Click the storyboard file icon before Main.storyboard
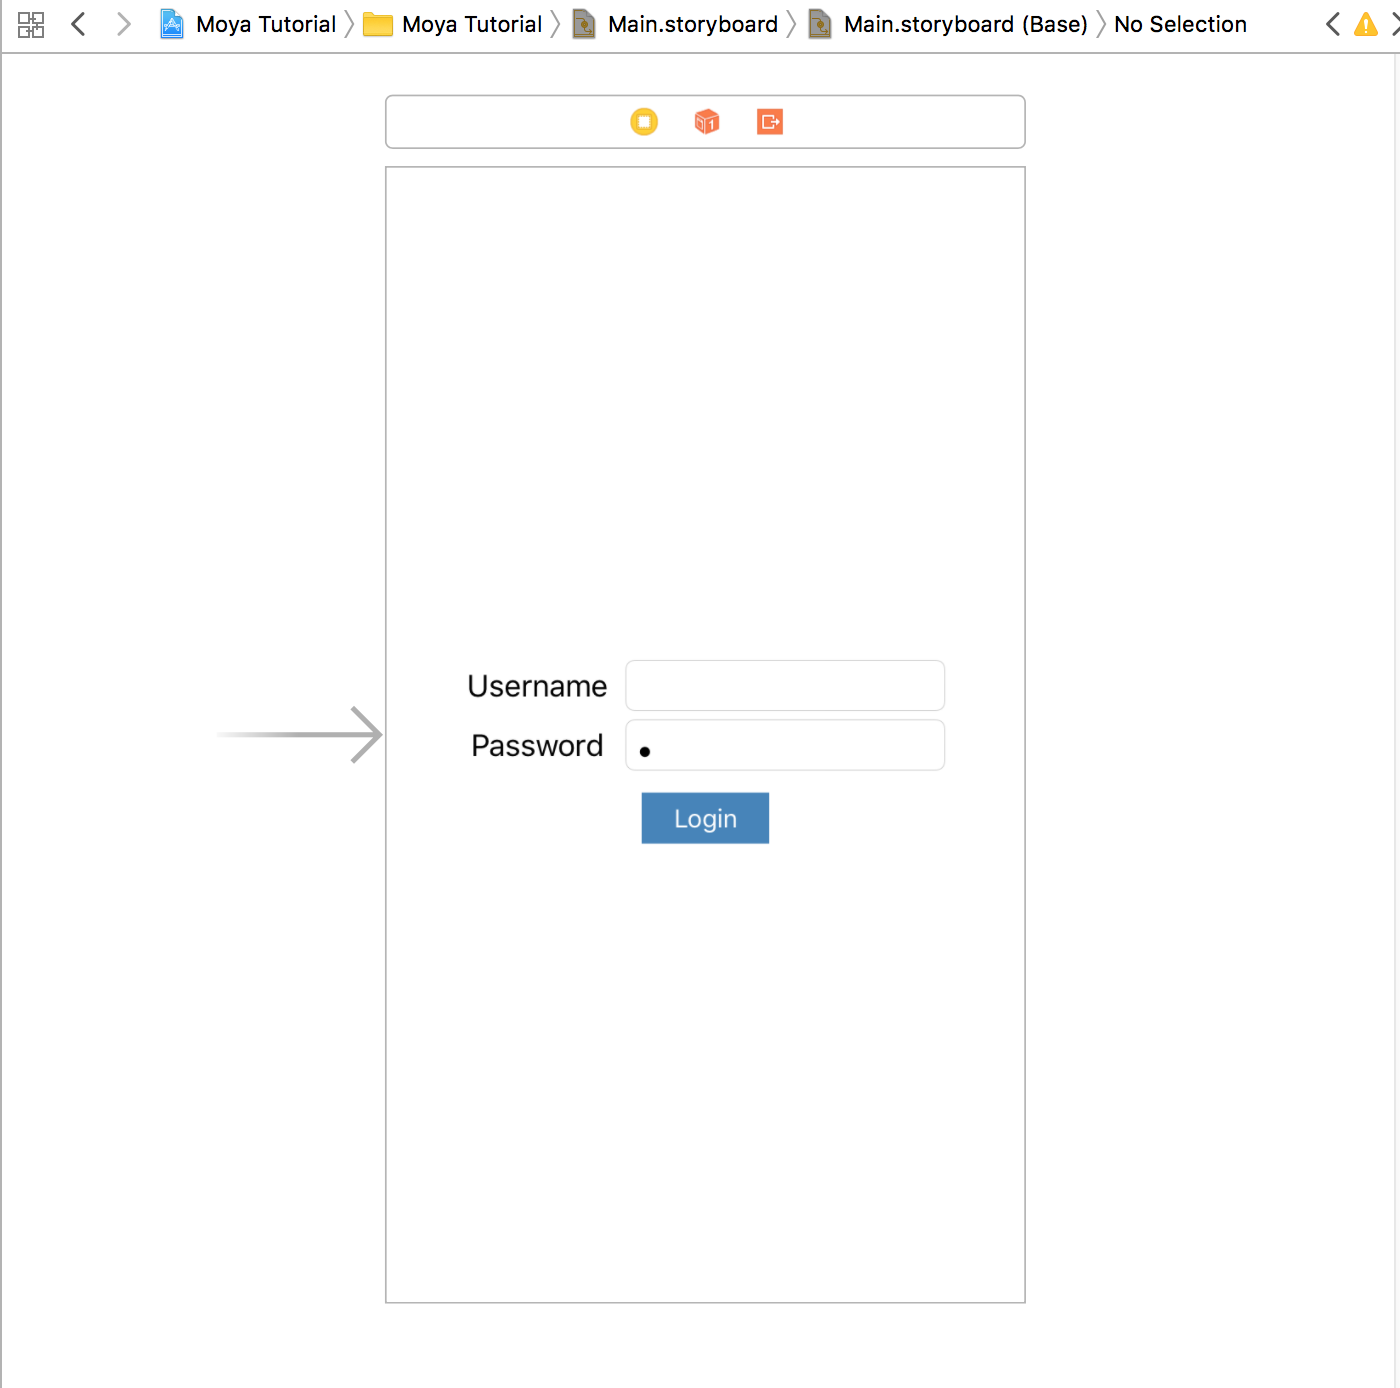The image size is (1400, 1388). coord(584,24)
